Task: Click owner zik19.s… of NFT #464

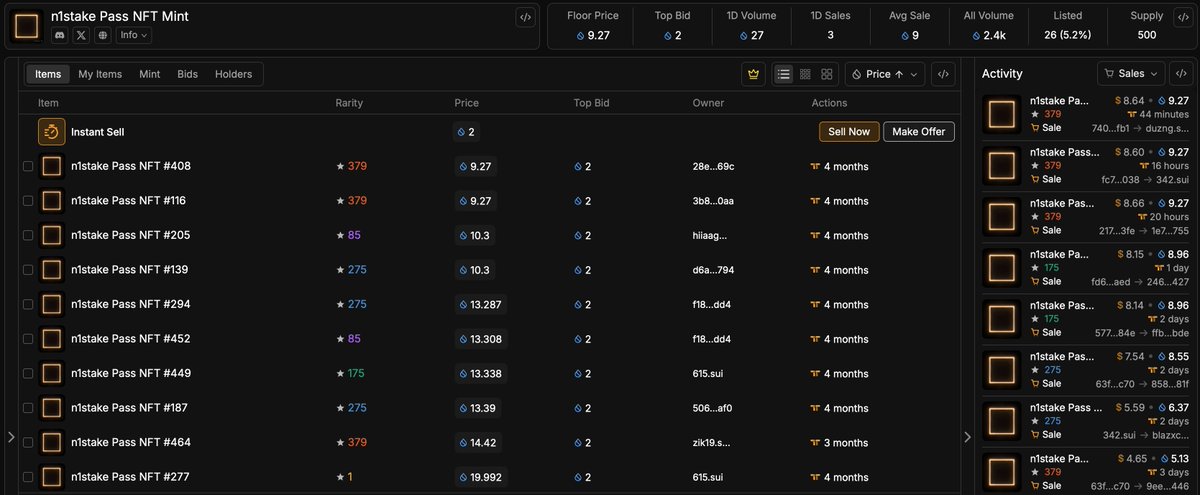Action: coord(710,442)
